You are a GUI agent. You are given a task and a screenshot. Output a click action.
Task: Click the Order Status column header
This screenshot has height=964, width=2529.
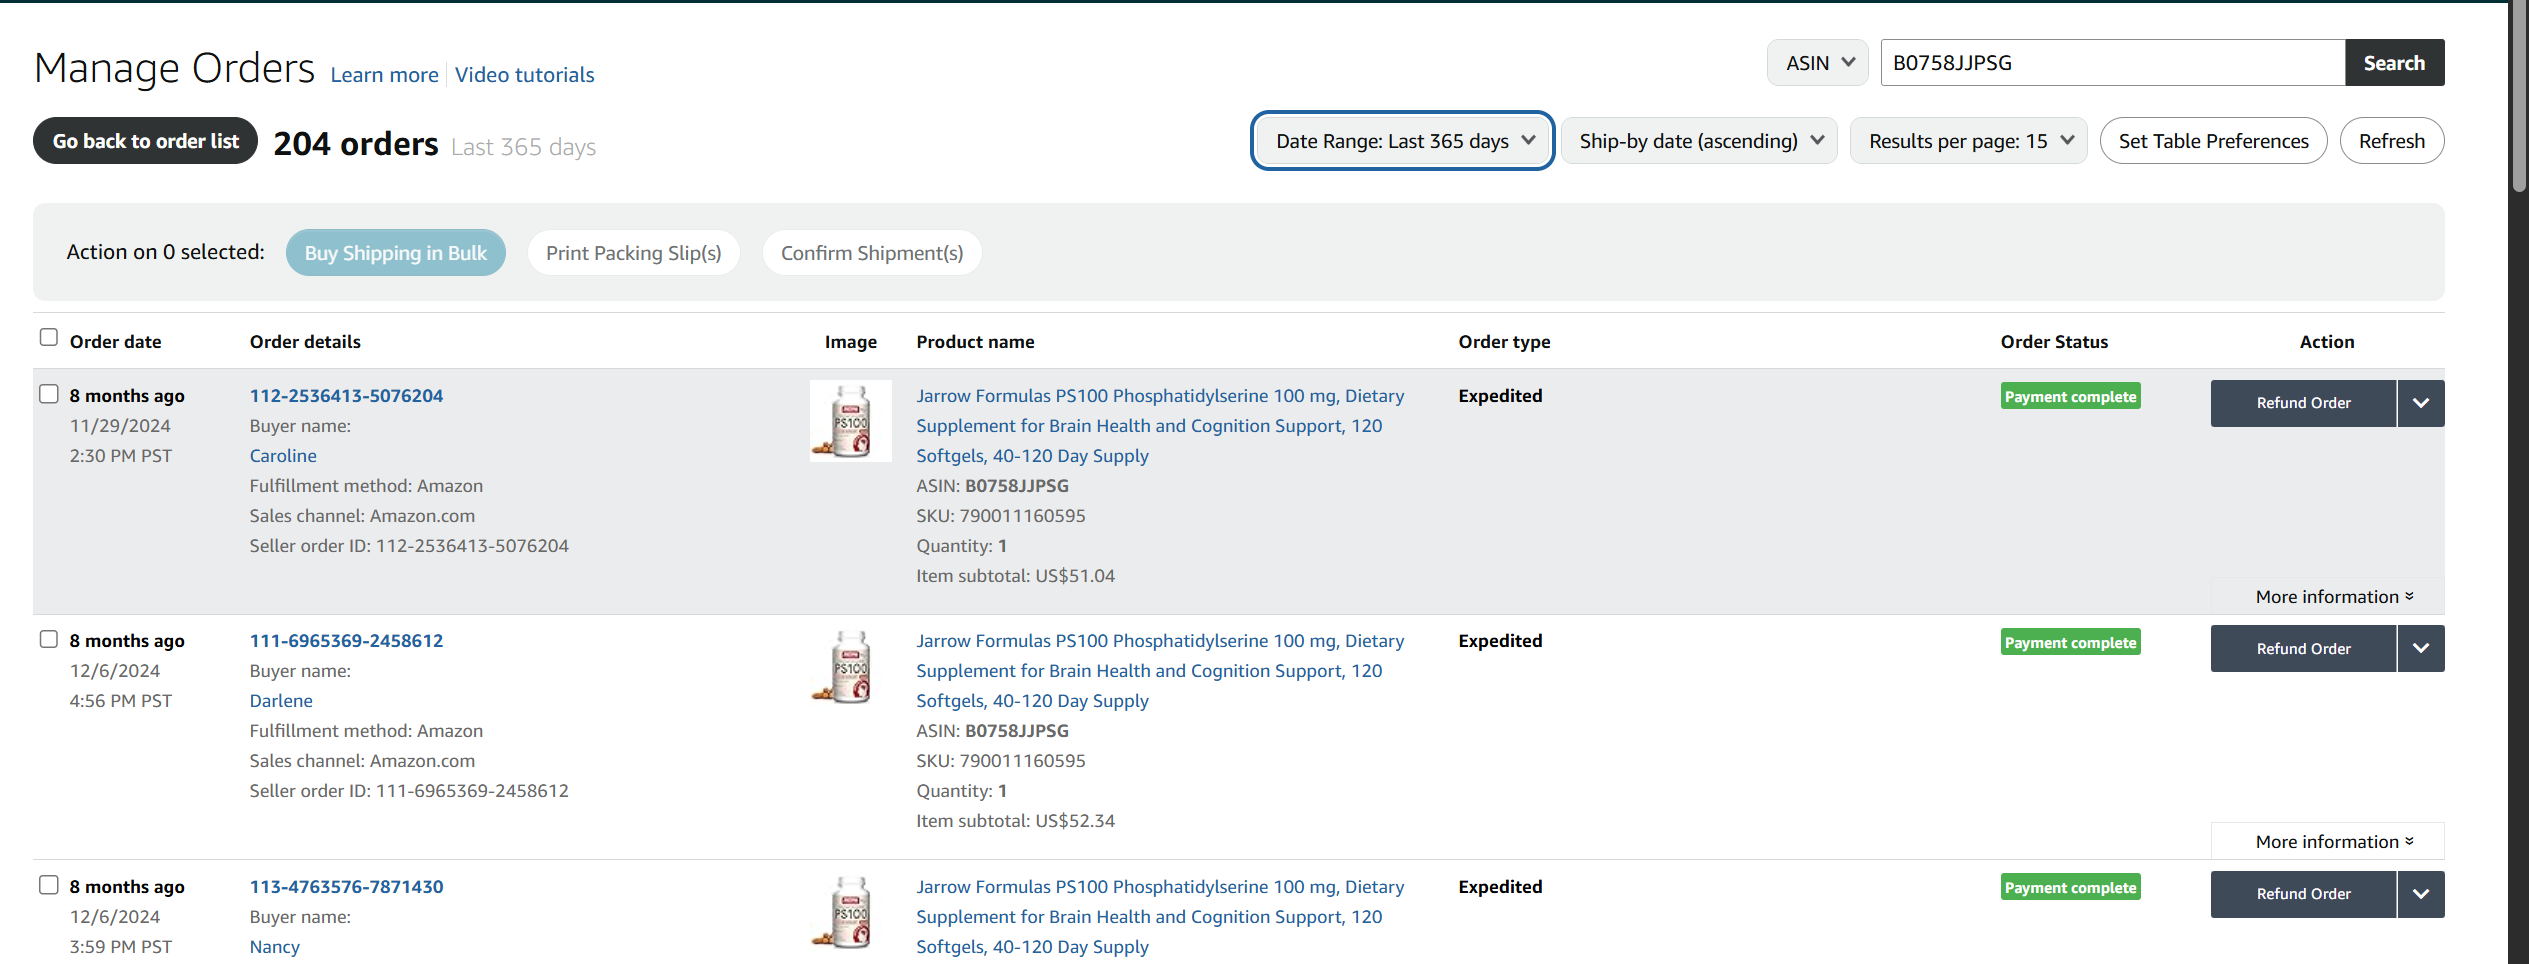pos(2054,342)
